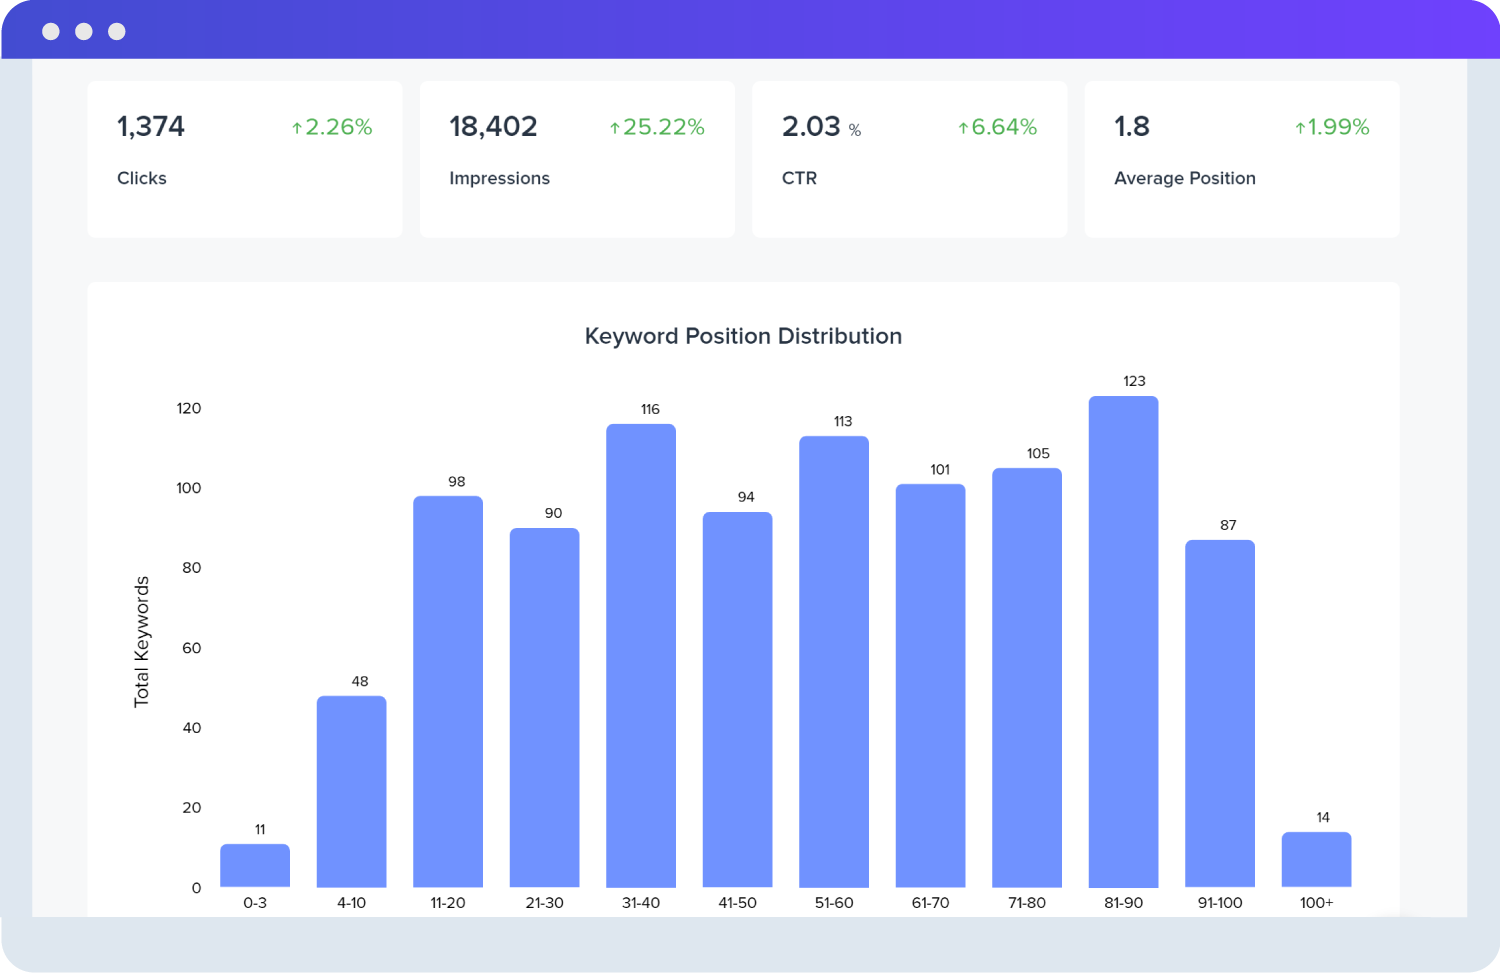Click the 90 bar value label
Image resolution: width=1500 pixels, height=974 pixels.
(554, 513)
